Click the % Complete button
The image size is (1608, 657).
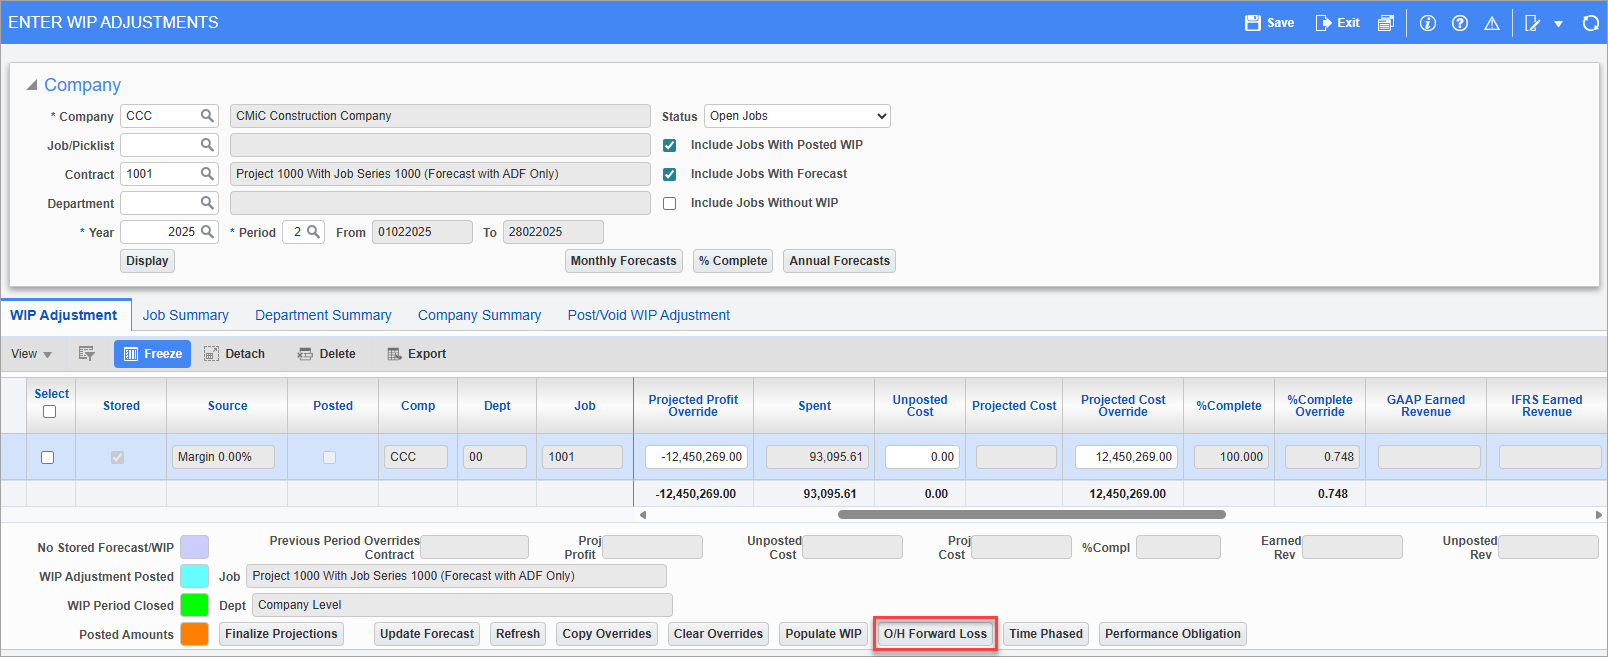(733, 261)
